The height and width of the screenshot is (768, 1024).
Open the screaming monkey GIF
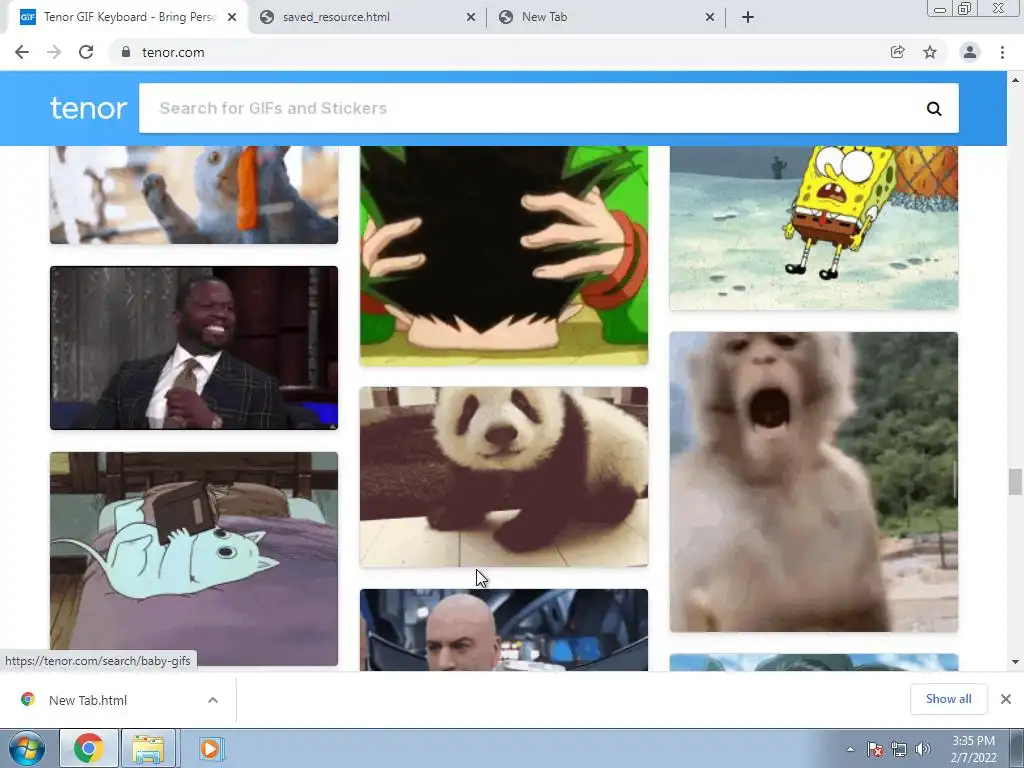pos(814,481)
